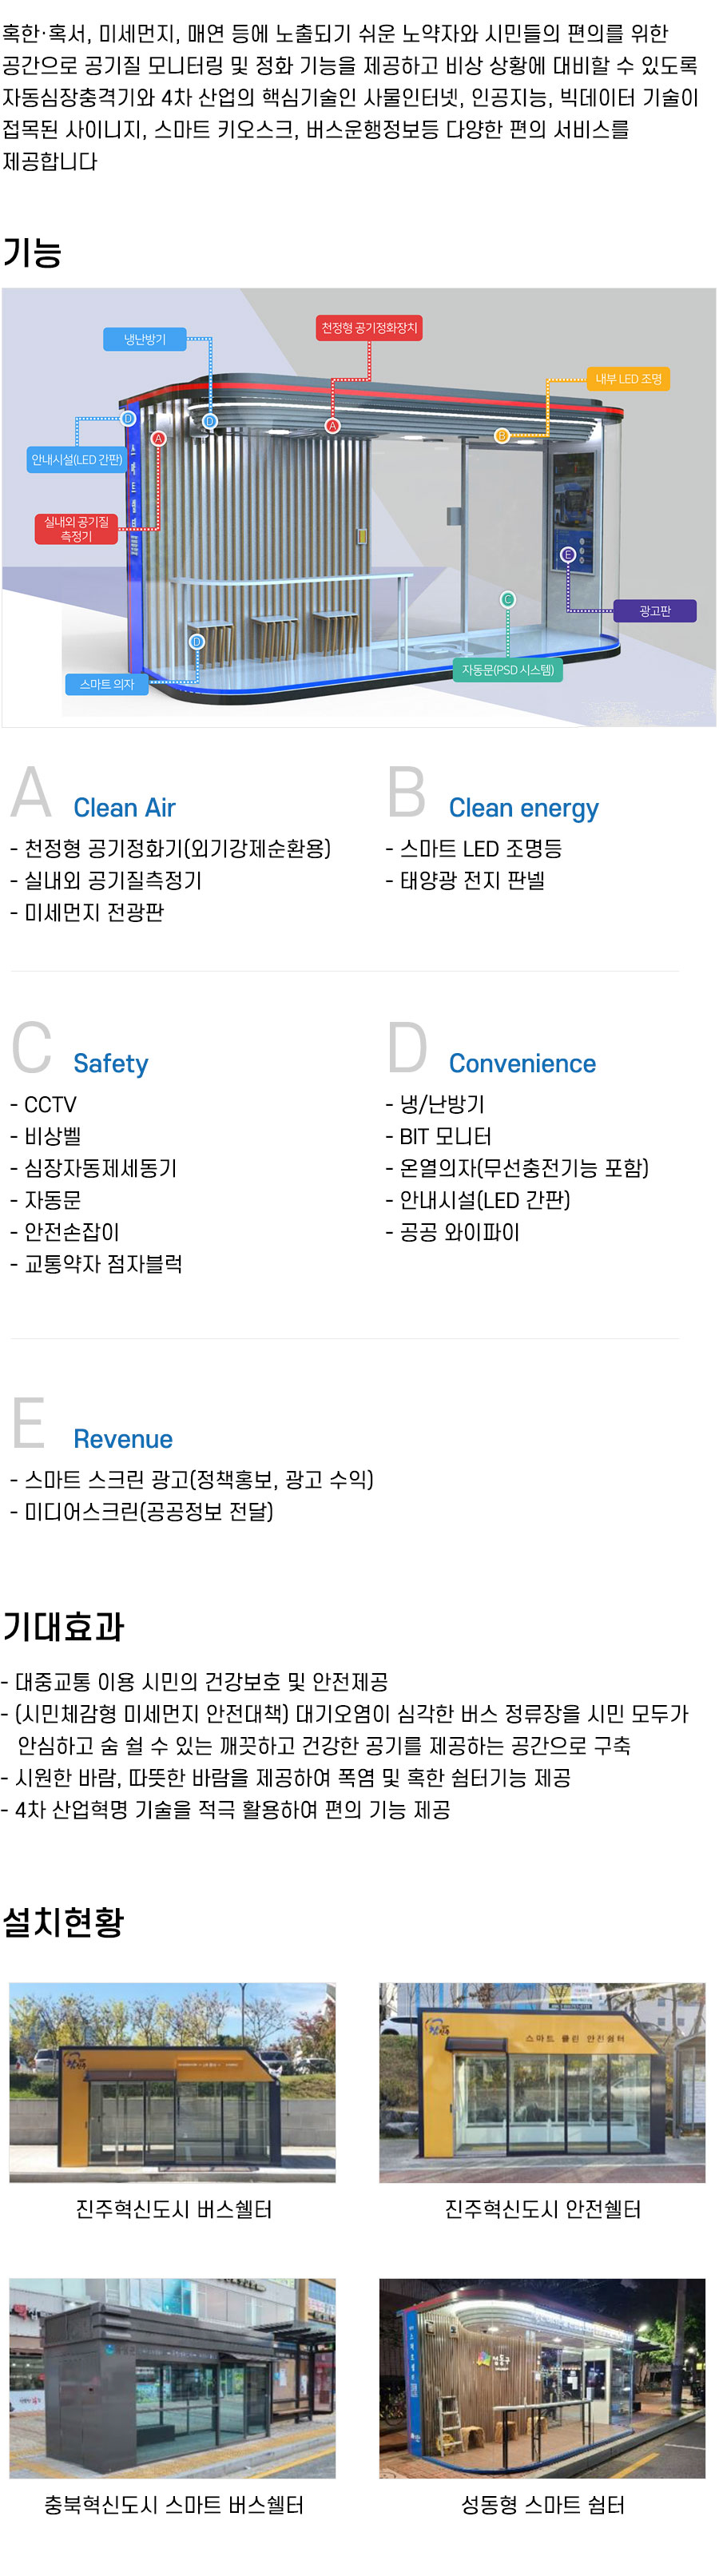This screenshot has width=719, height=2576.
Task: Click the red A marker under 천정형 공기정화장치
Action: (x=332, y=426)
